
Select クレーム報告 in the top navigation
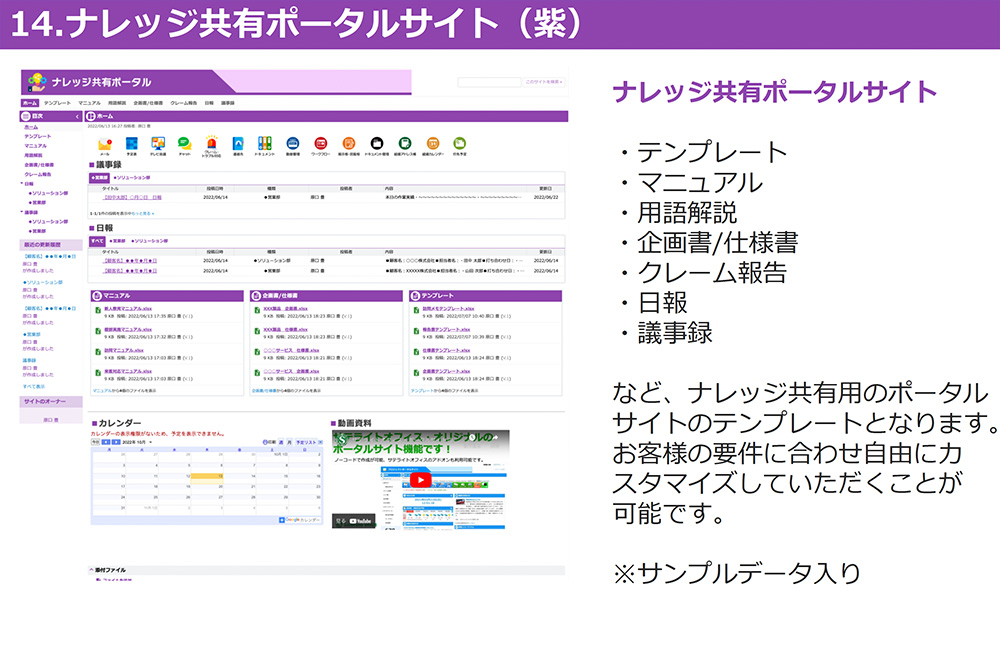(x=184, y=103)
